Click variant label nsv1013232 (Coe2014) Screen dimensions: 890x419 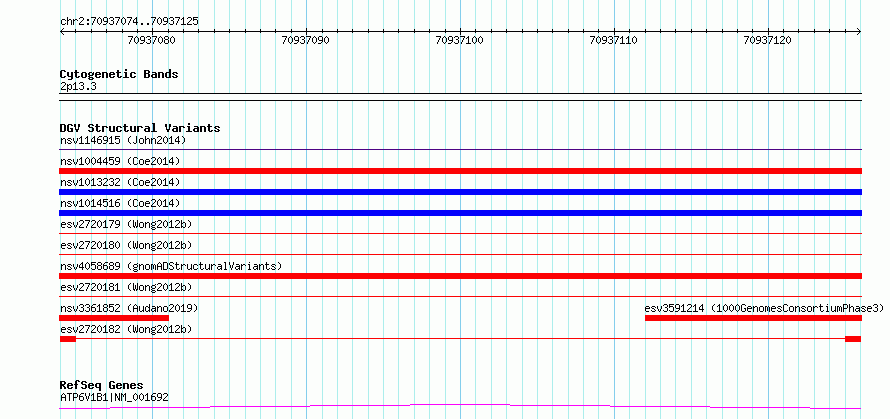(120, 182)
